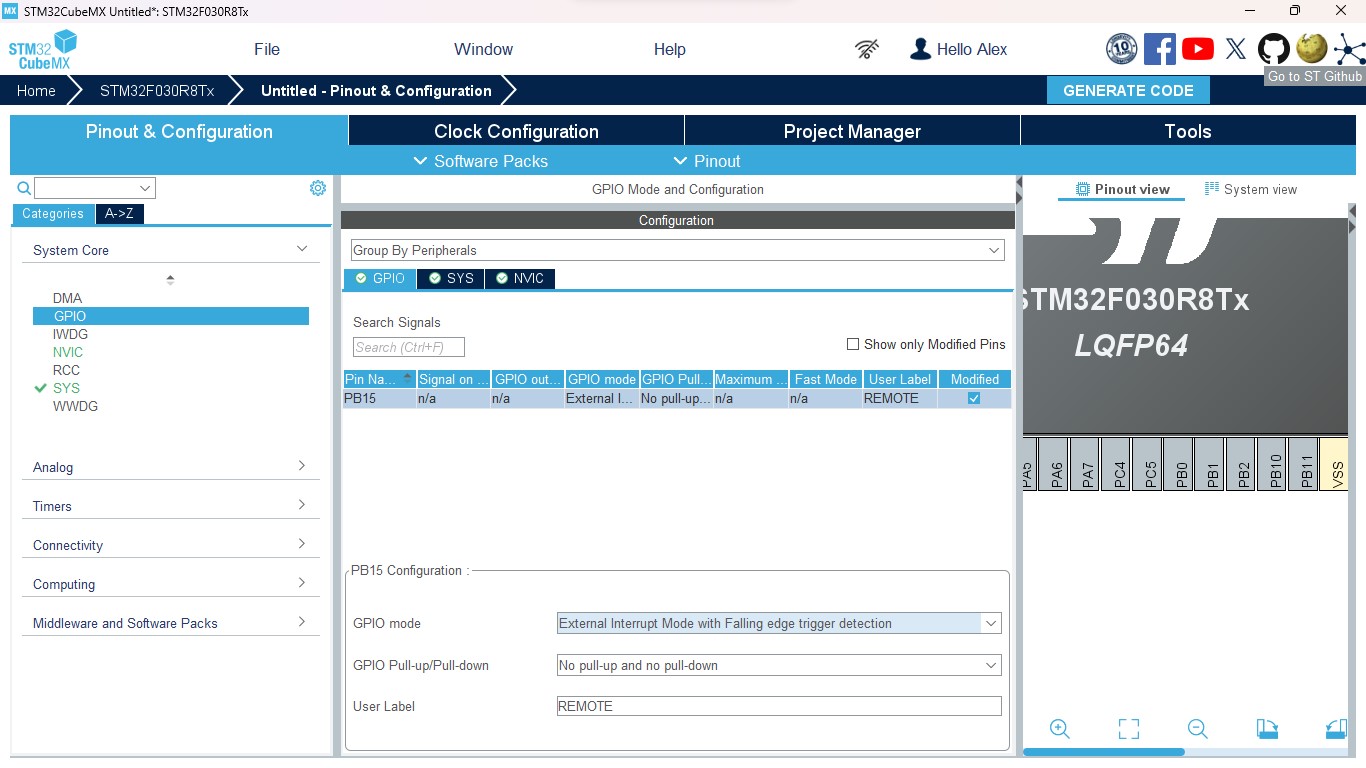The image size is (1366, 768).
Task: Select IWDG in System Core list
Action: click(x=70, y=334)
